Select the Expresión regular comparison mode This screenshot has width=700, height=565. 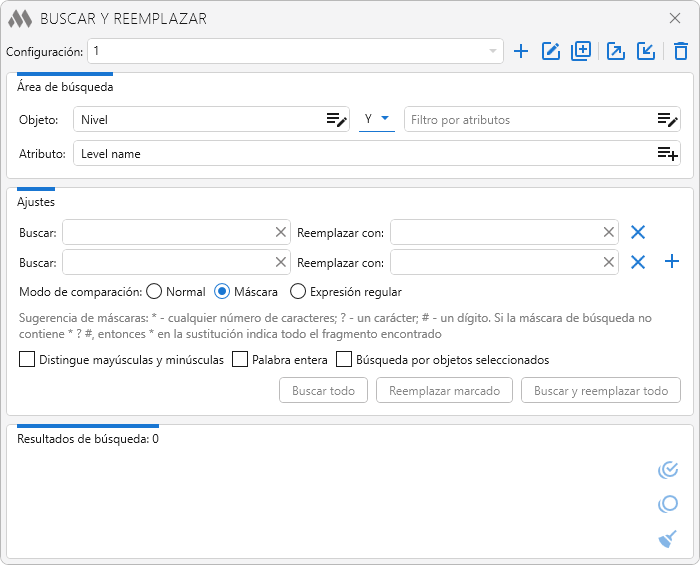tap(298, 292)
